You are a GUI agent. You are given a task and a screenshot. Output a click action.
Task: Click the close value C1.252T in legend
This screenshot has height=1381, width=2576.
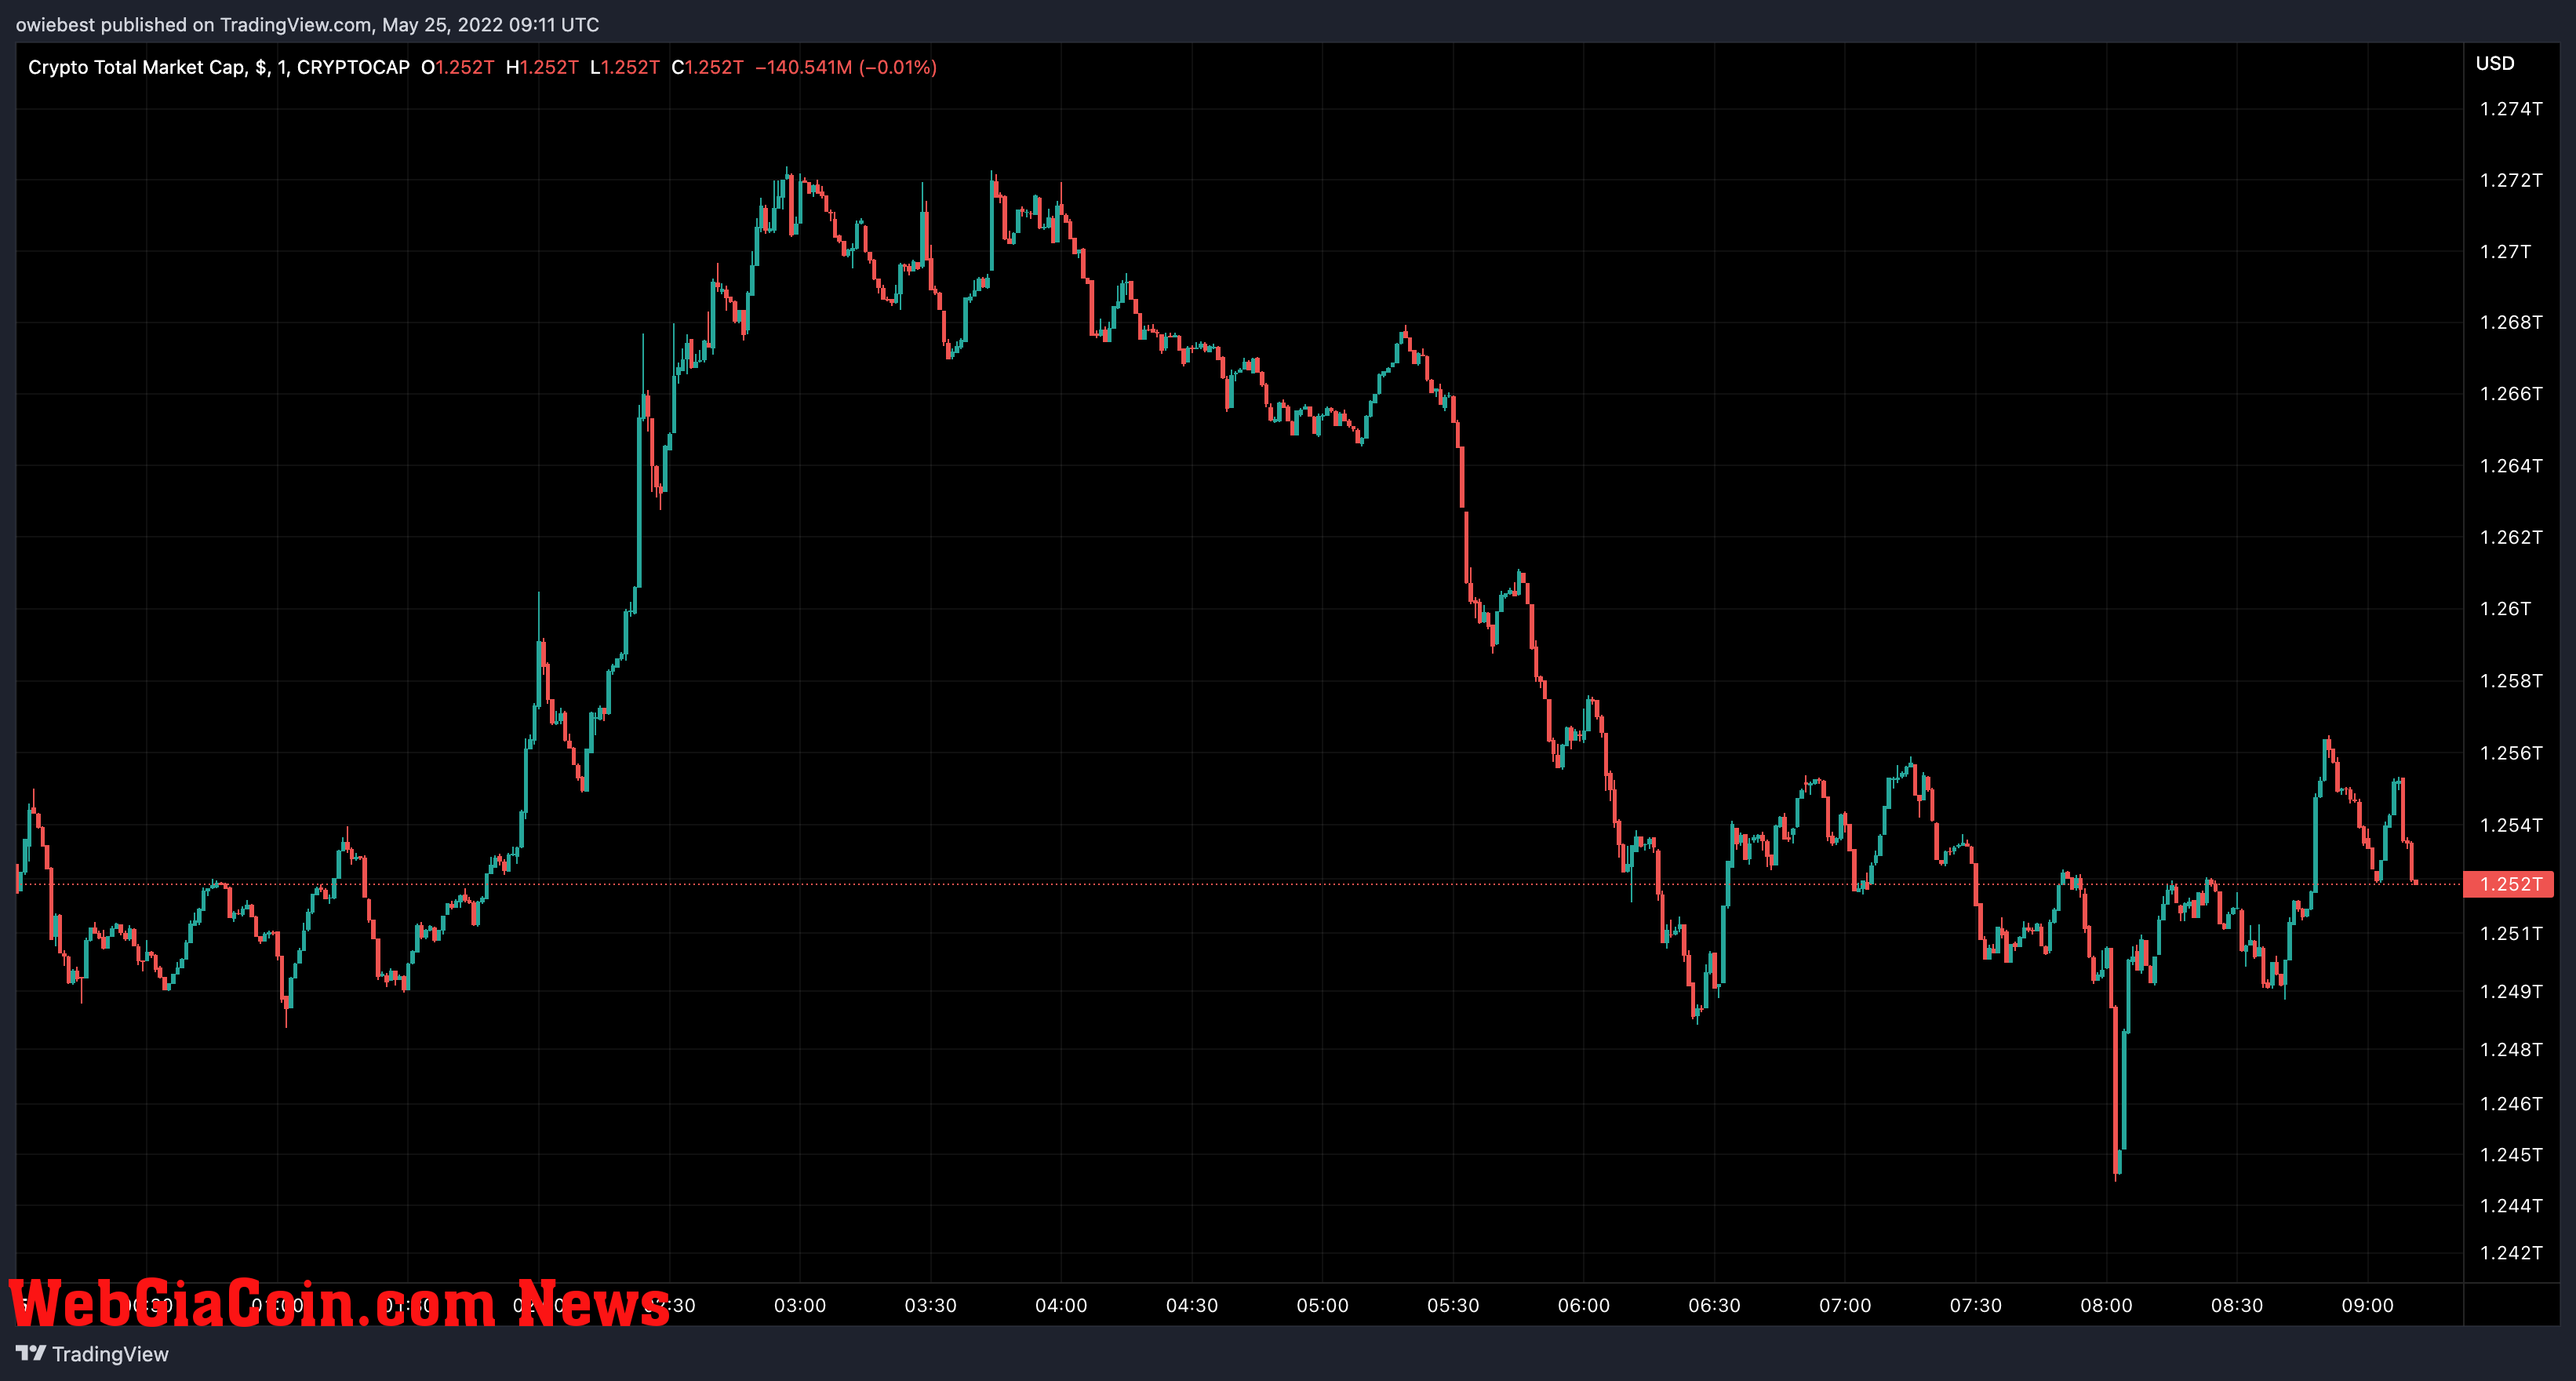pyautogui.click(x=707, y=67)
